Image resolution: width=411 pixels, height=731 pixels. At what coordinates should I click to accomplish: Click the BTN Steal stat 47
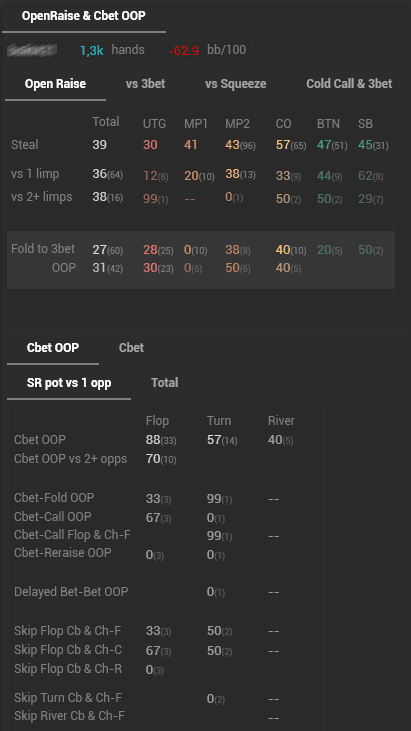click(x=324, y=145)
